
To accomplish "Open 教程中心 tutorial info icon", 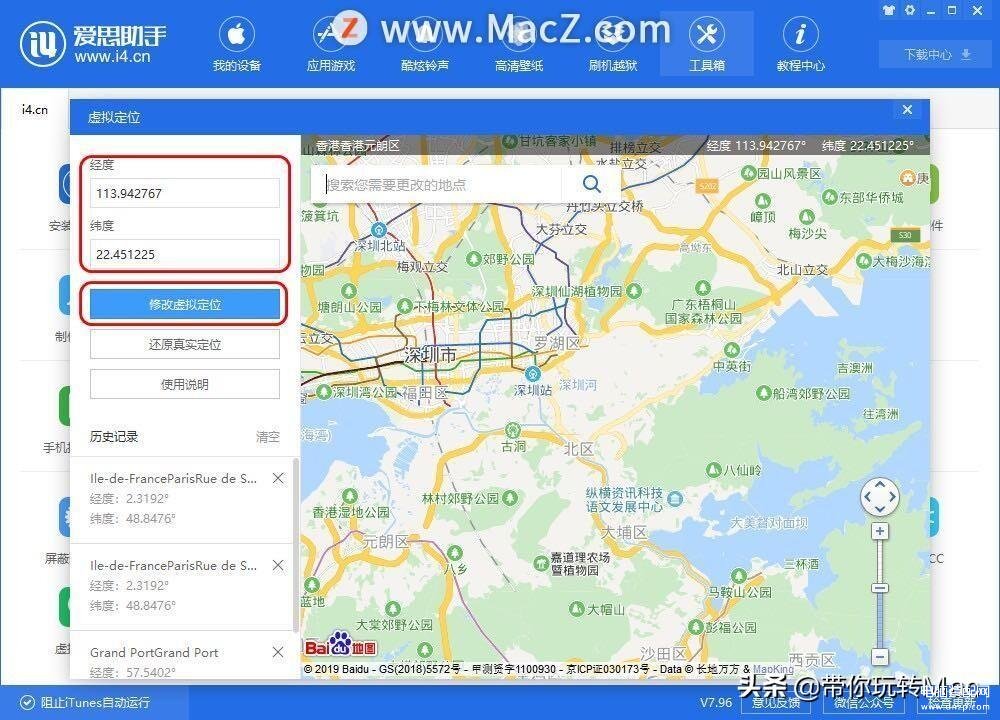I will 800,34.
